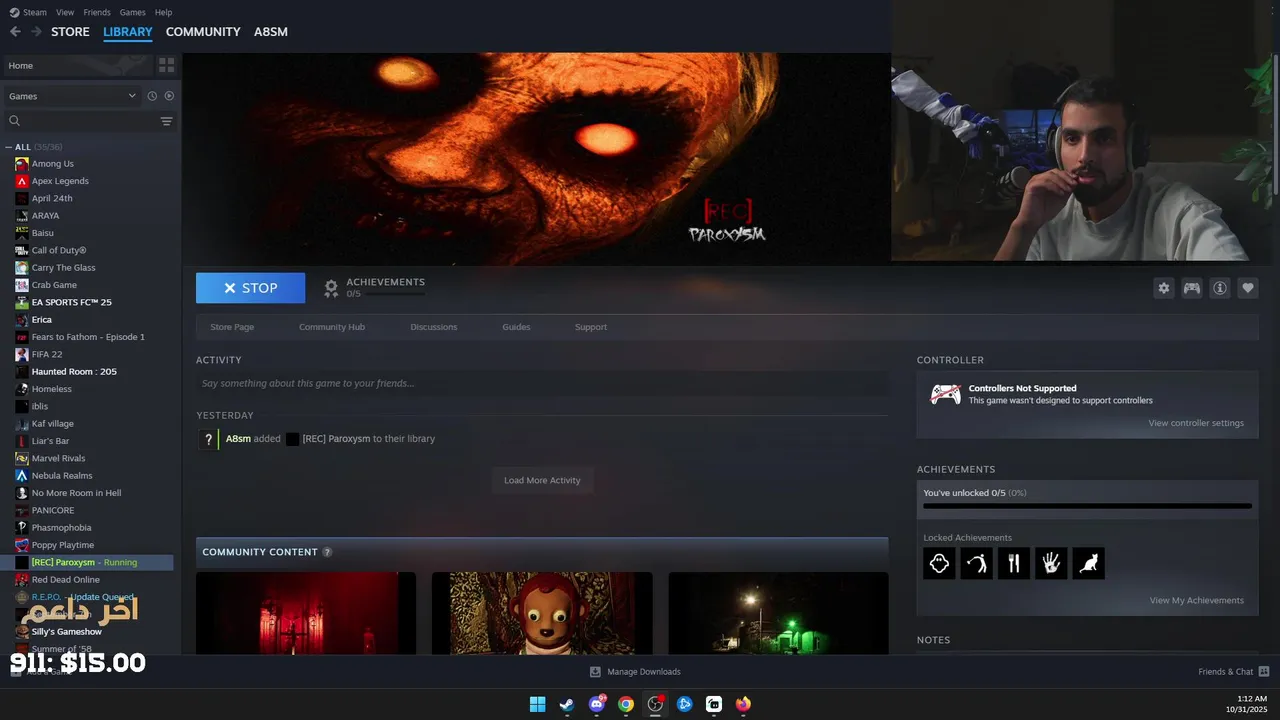Open the Windows Start menu
The image size is (1280, 720).
[537, 704]
